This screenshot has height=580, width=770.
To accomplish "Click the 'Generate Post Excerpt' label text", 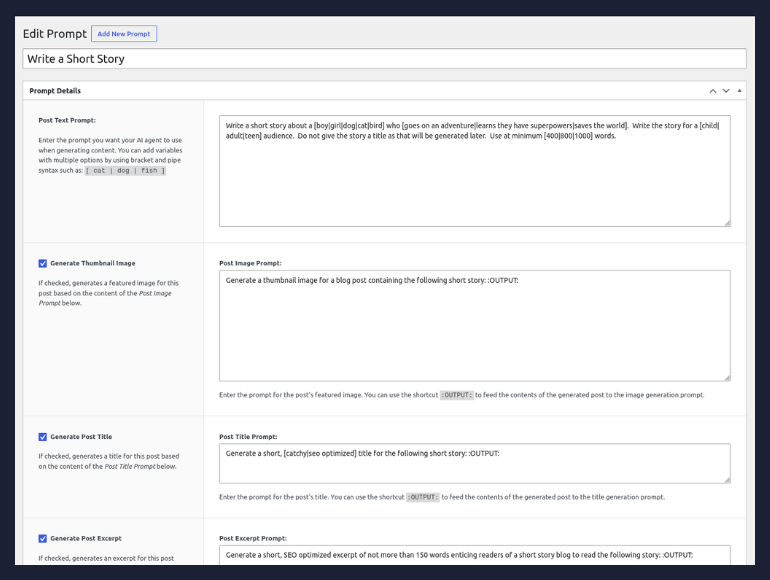I will click(86, 538).
